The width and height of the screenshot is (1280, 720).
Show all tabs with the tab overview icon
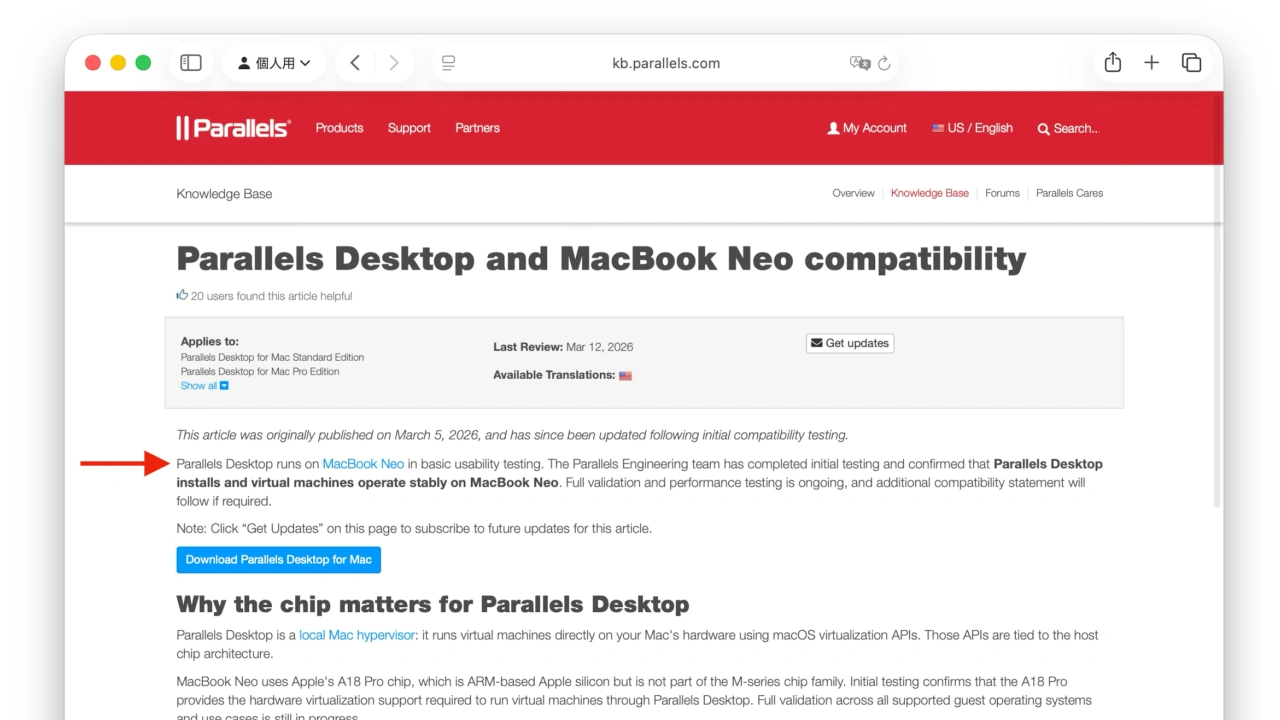(x=1191, y=62)
